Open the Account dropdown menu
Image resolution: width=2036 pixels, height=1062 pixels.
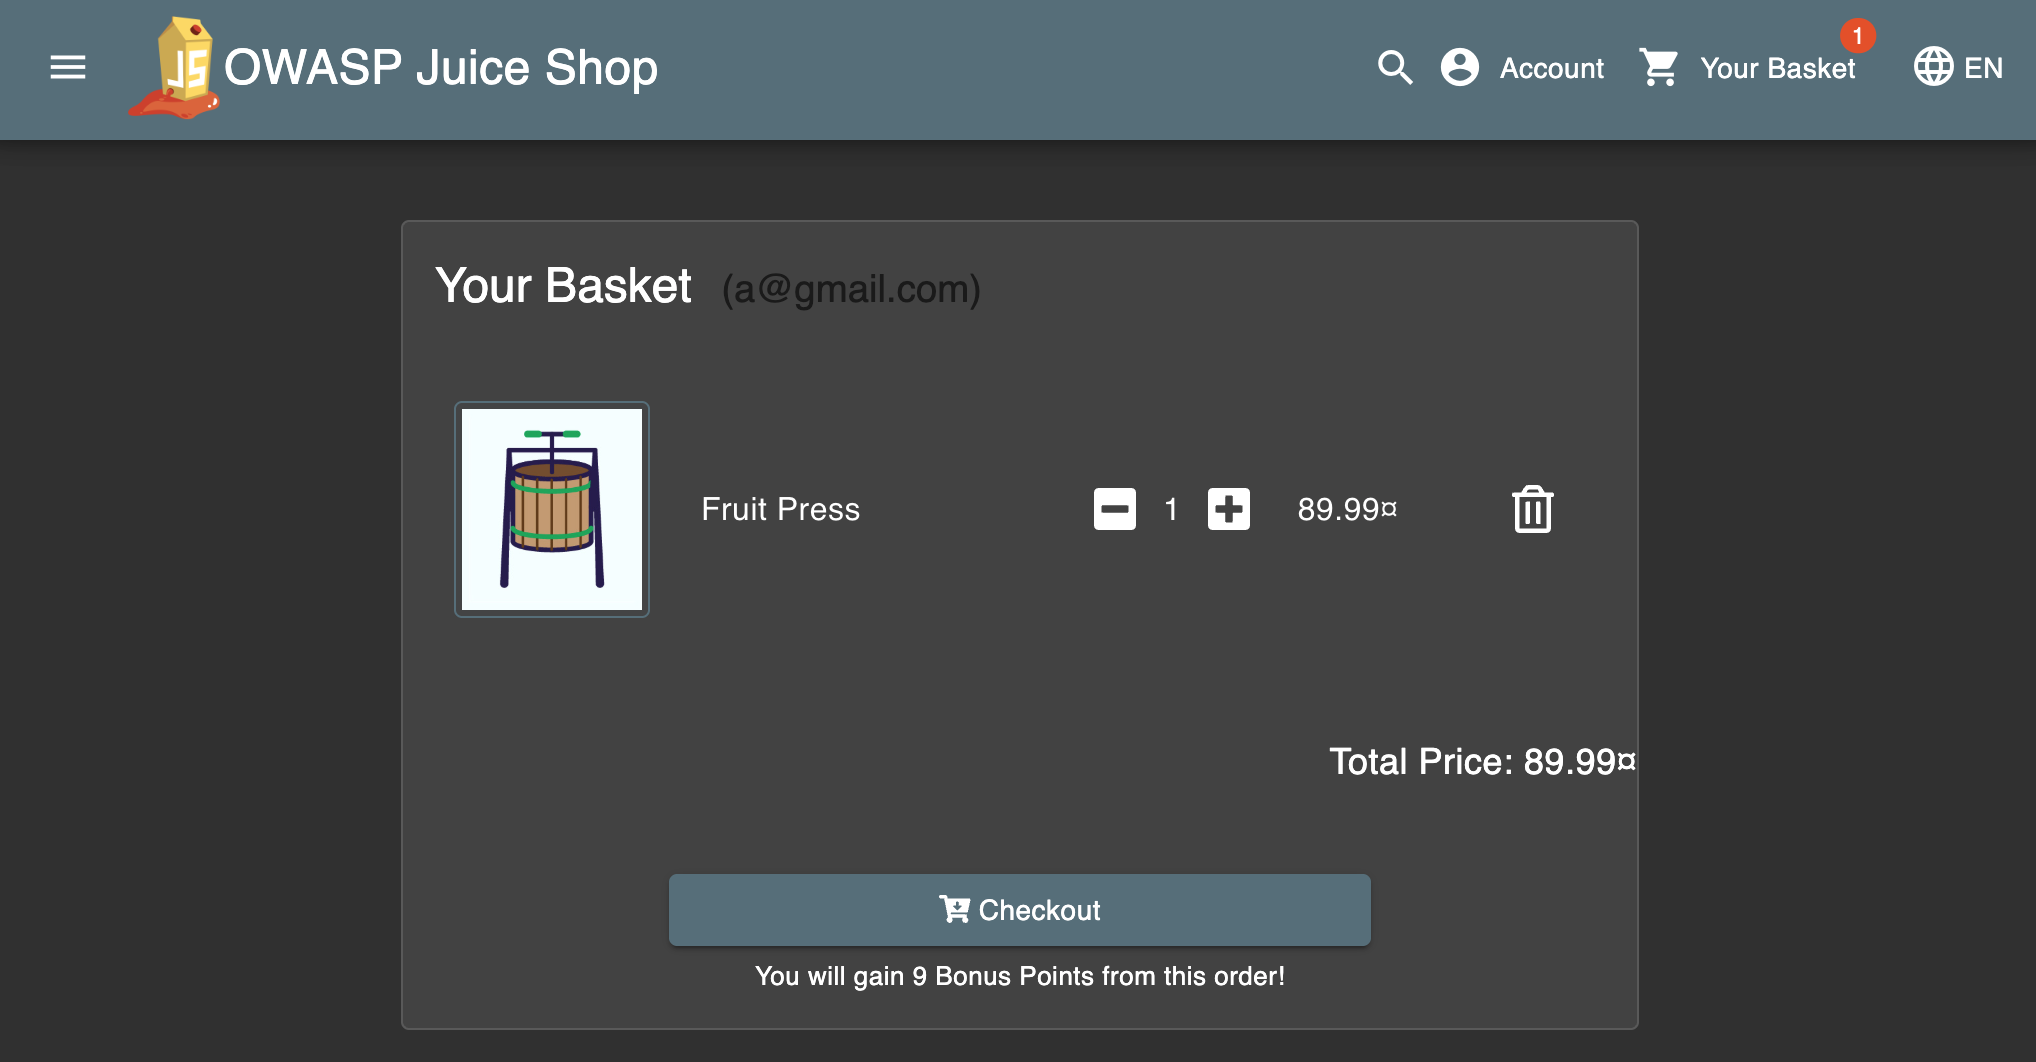(1551, 68)
